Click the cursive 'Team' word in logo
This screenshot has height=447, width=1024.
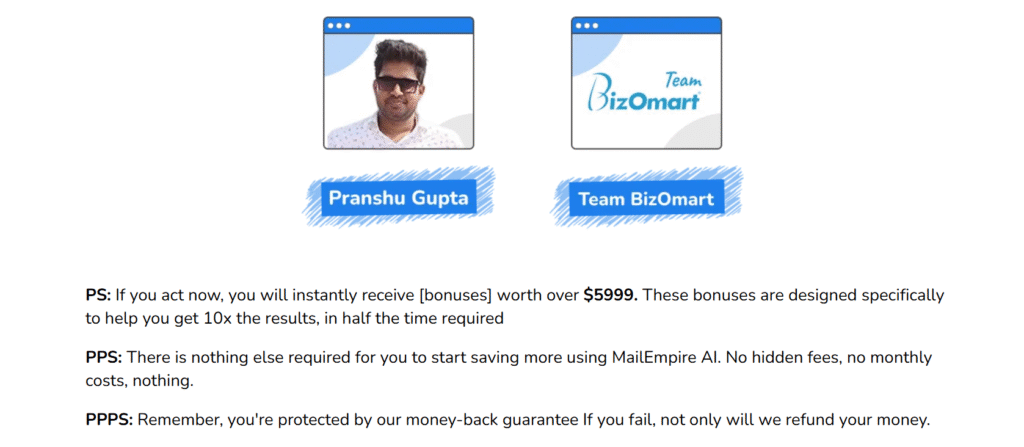point(682,80)
